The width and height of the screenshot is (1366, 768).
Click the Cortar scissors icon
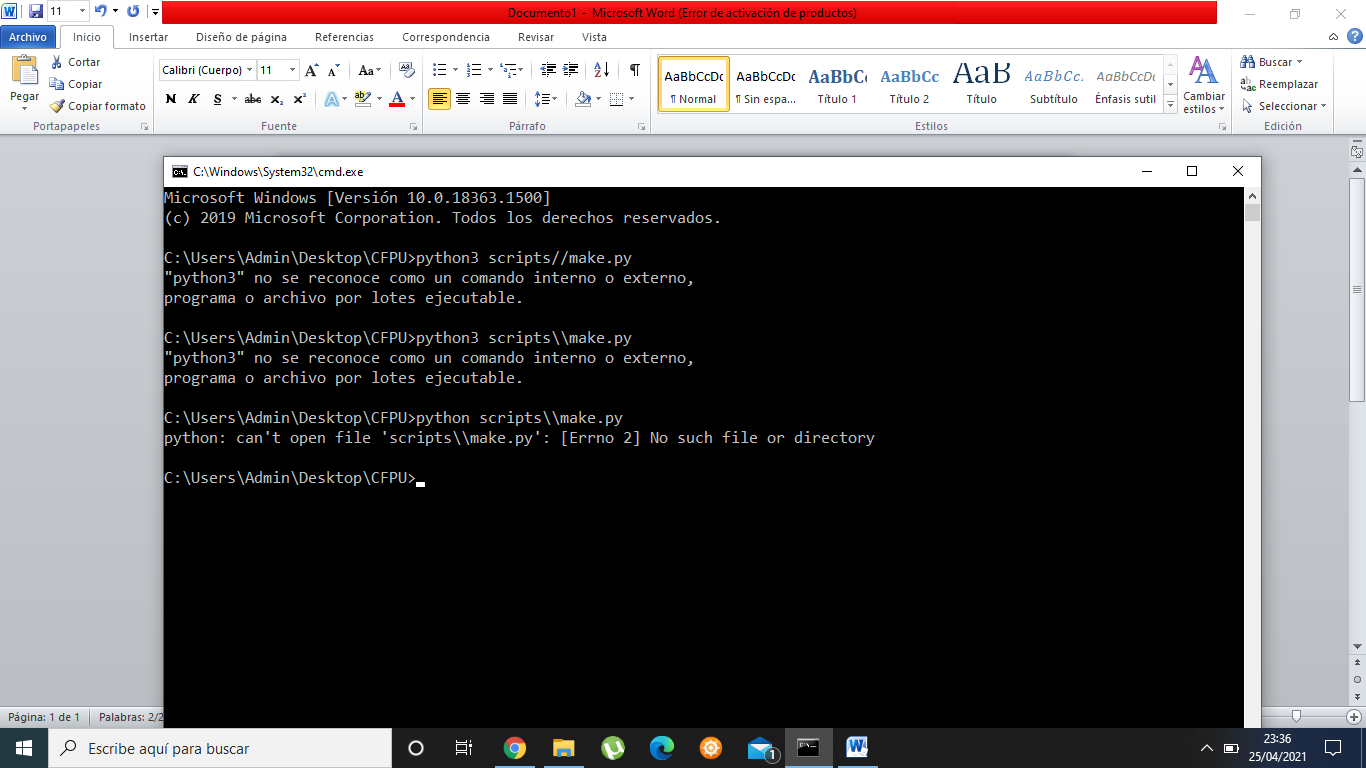(x=57, y=62)
